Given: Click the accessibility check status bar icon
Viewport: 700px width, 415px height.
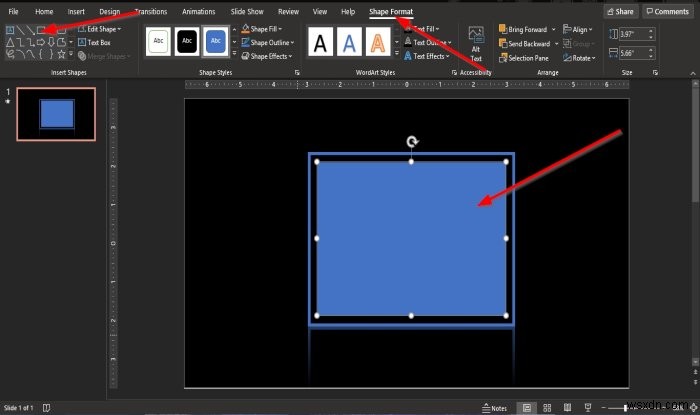Looking at the screenshot, I should click(46, 408).
